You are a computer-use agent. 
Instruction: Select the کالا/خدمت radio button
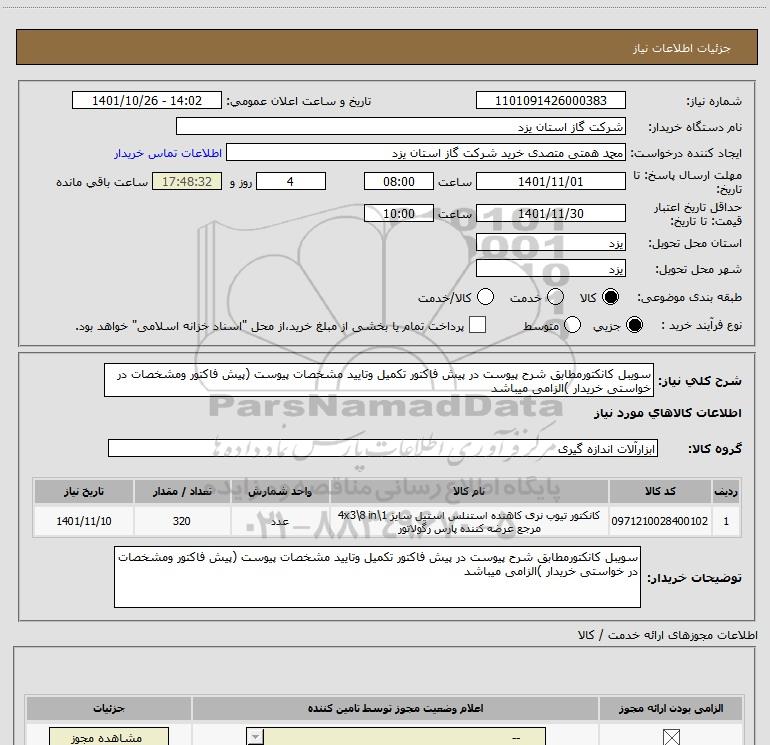(x=485, y=297)
